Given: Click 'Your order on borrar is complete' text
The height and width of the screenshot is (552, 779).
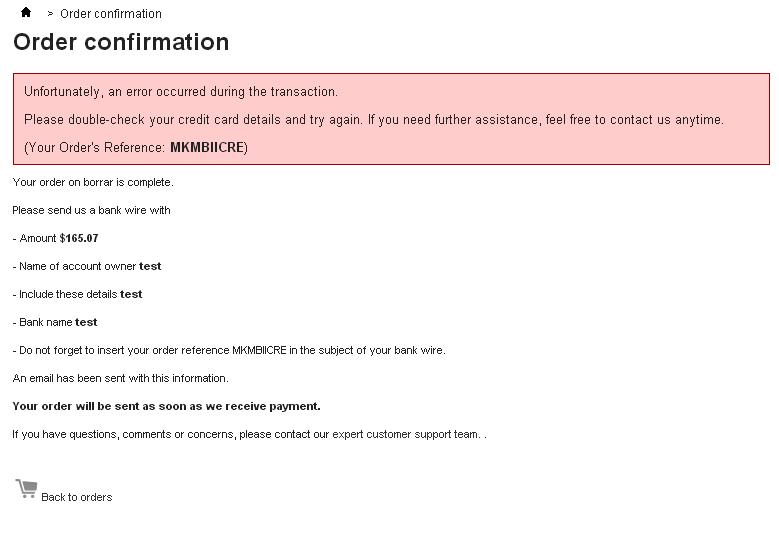Looking at the screenshot, I should (x=93, y=183).
